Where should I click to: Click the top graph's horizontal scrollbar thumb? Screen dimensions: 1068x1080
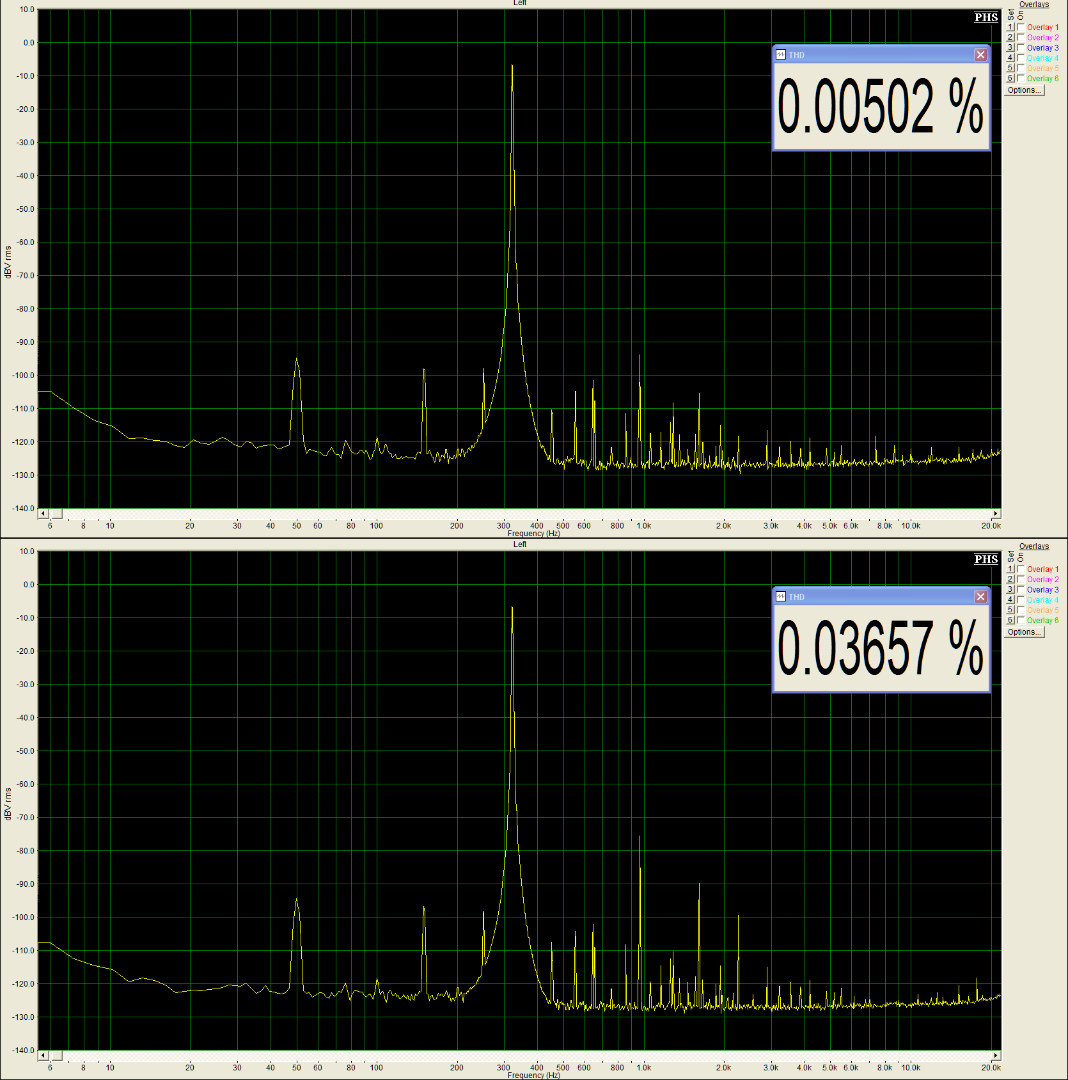58,513
